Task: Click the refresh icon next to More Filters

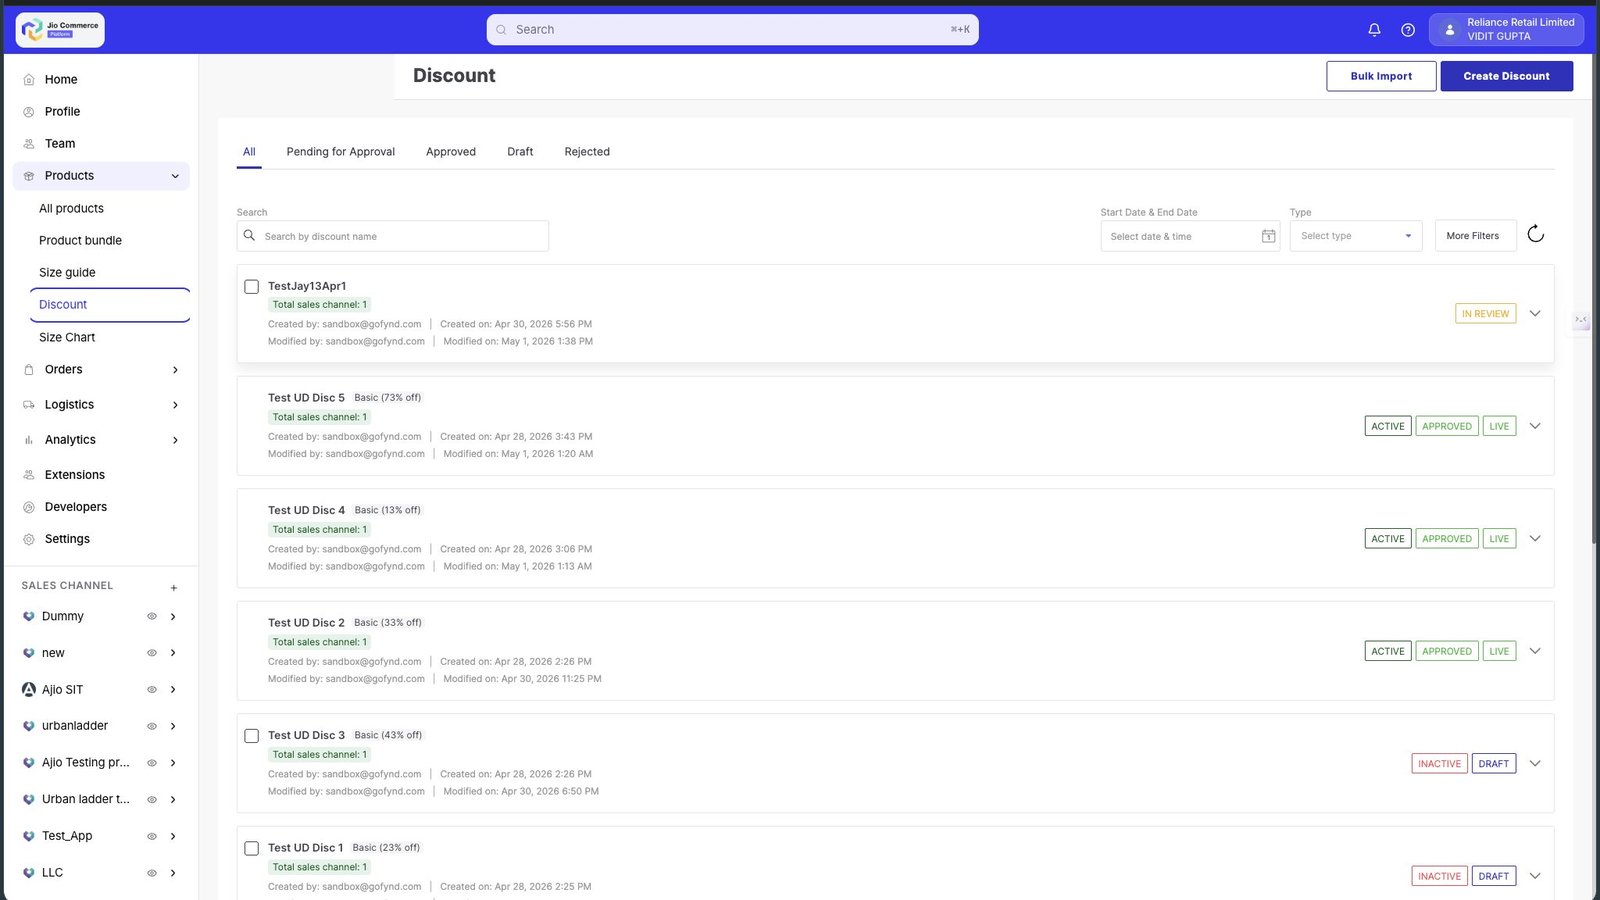Action: [x=1536, y=235]
